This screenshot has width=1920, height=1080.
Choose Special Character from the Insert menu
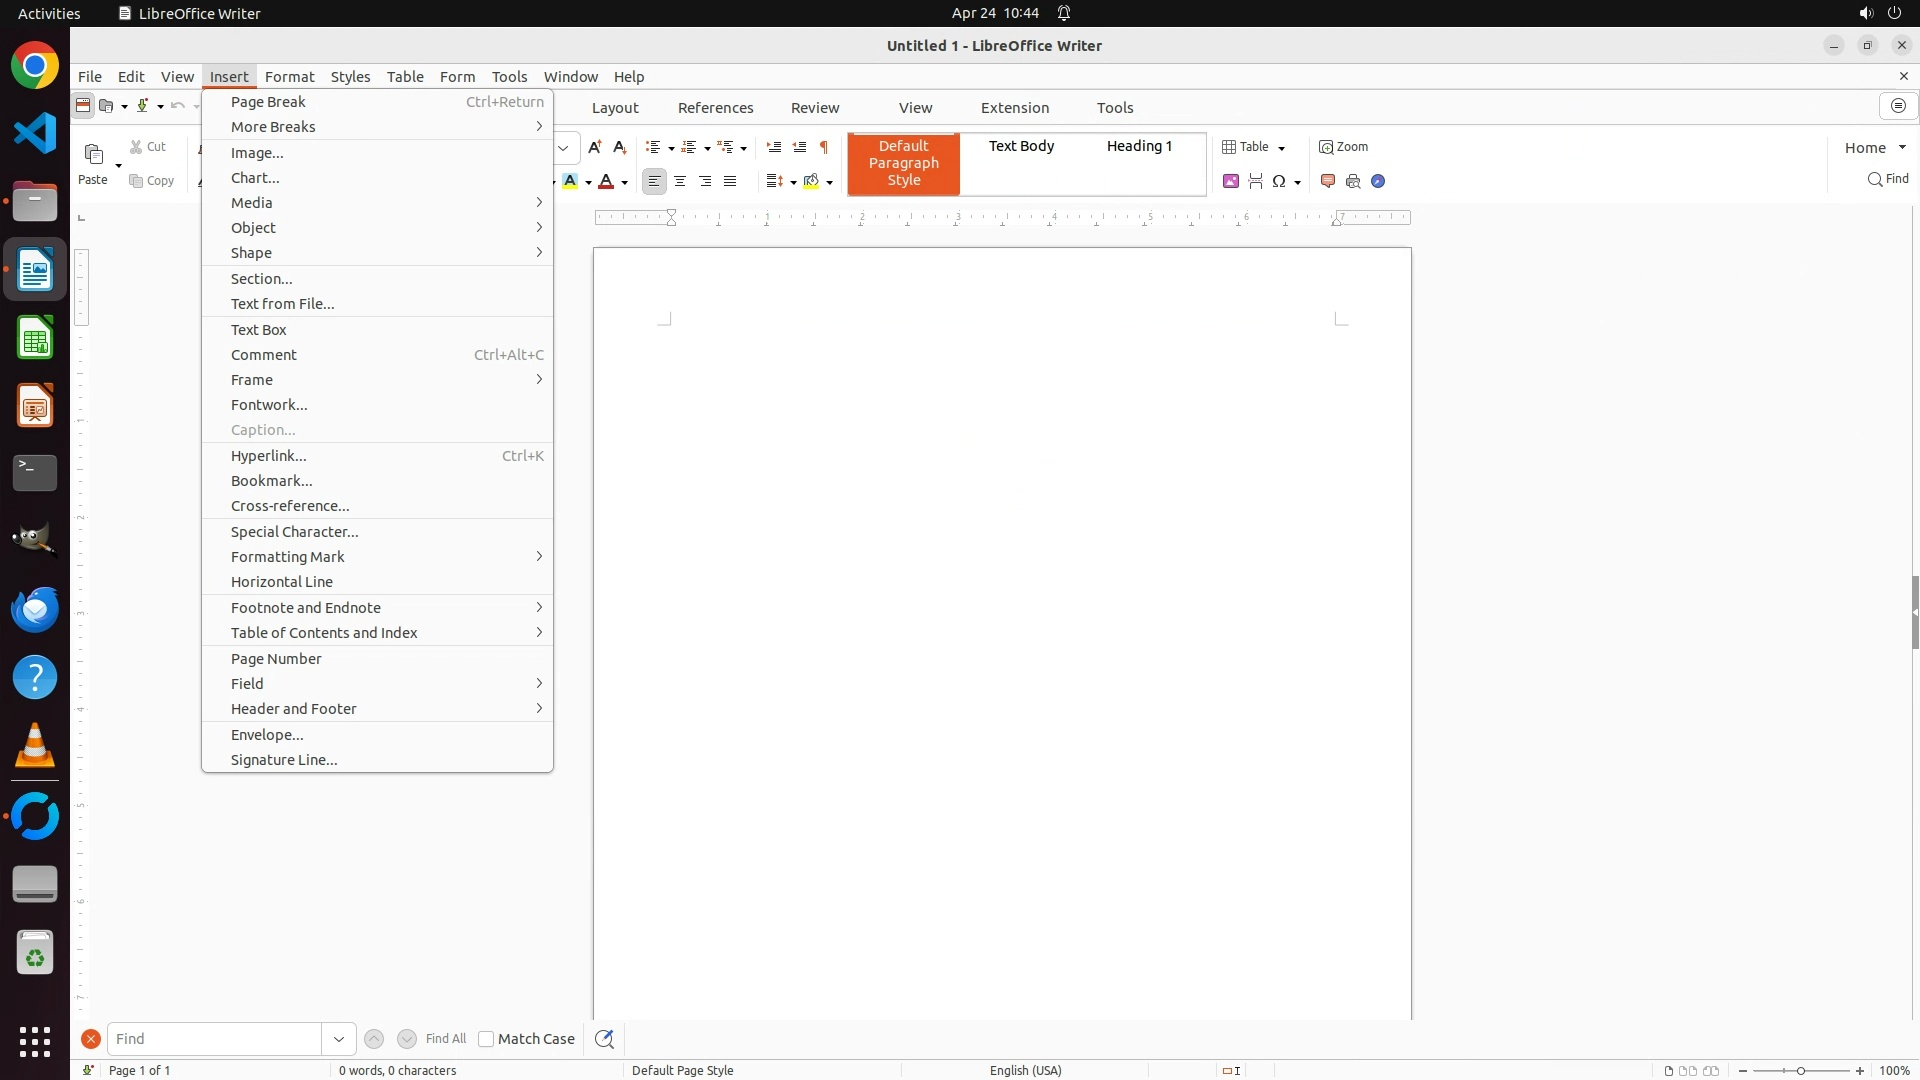(294, 531)
